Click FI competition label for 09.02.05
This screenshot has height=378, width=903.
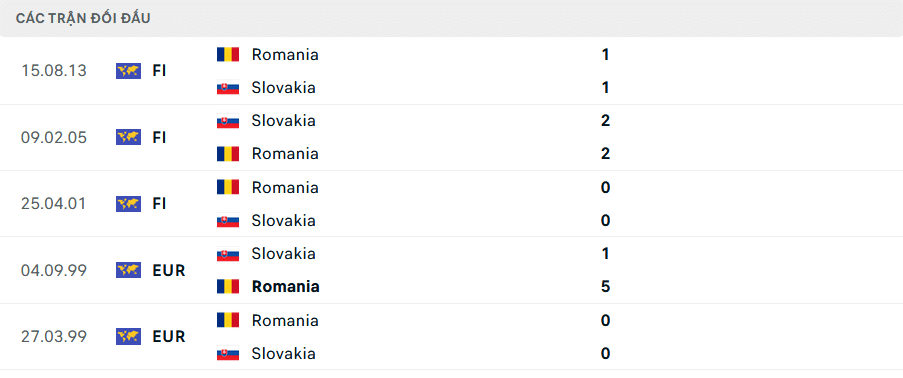click(160, 137)
